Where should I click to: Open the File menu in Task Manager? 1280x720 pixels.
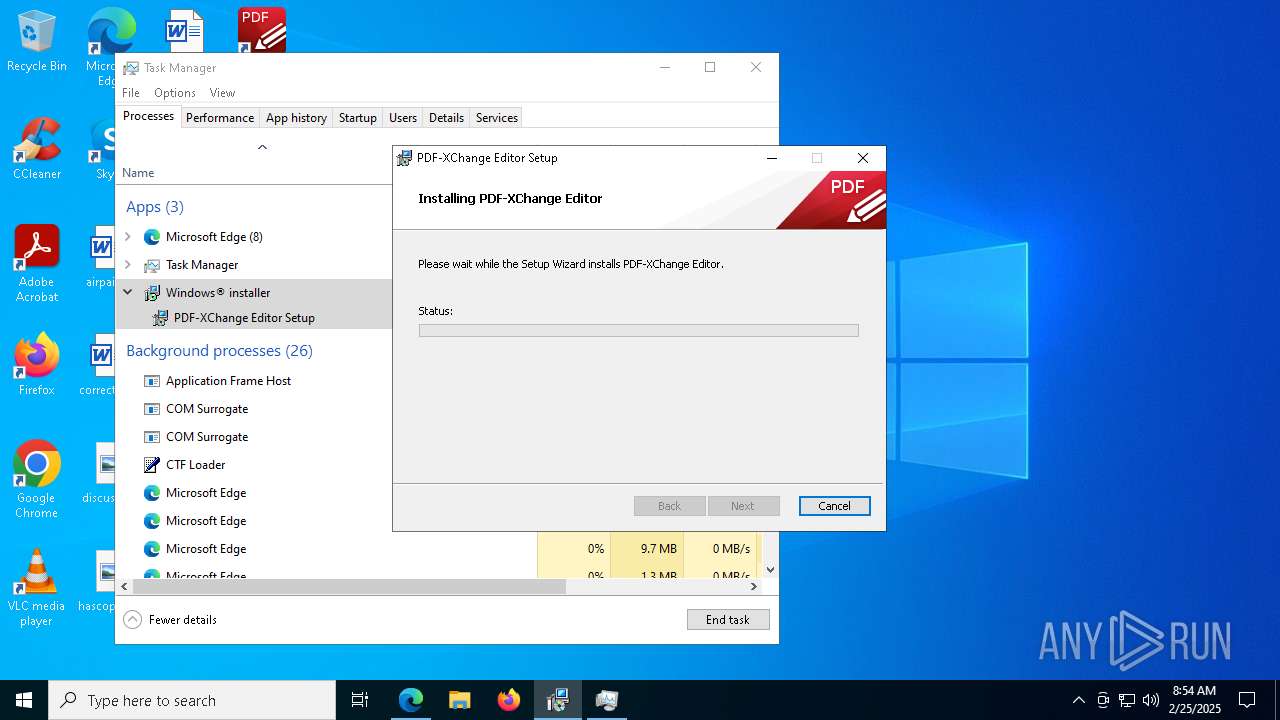(131, 93)
